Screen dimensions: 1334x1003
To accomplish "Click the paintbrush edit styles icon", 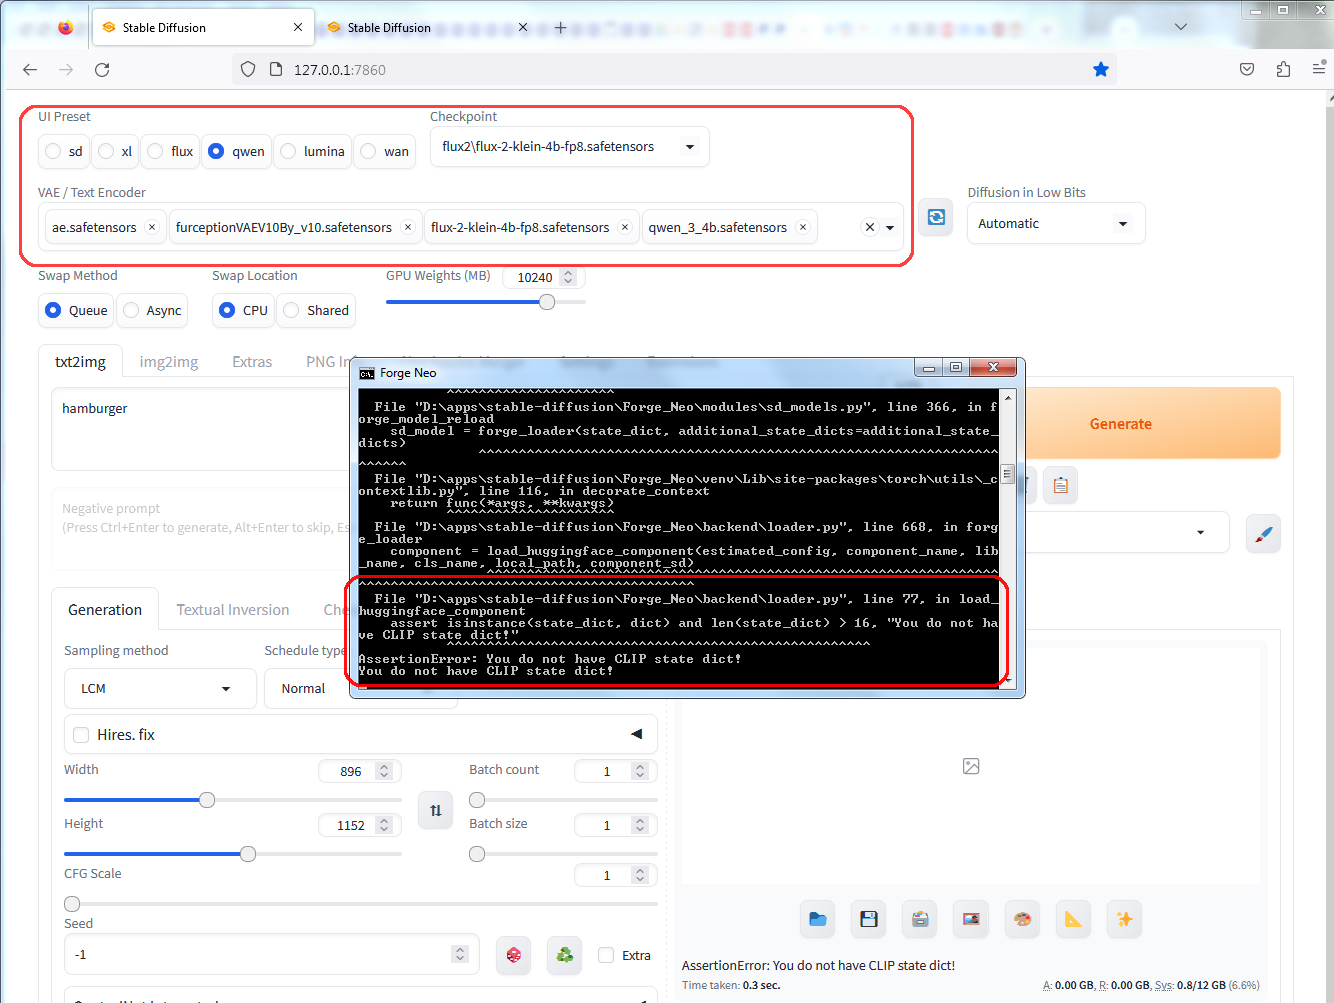I will [x=1263, y=533].
